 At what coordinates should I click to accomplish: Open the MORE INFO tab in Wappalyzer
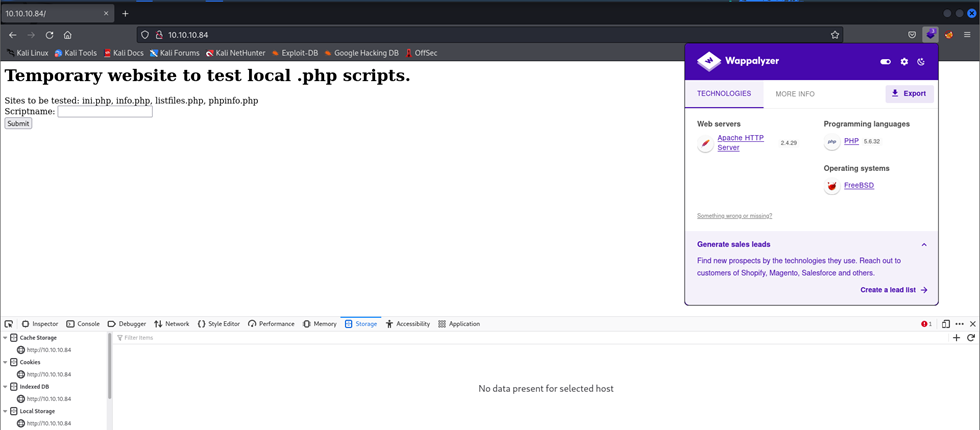tap(795, 94)
